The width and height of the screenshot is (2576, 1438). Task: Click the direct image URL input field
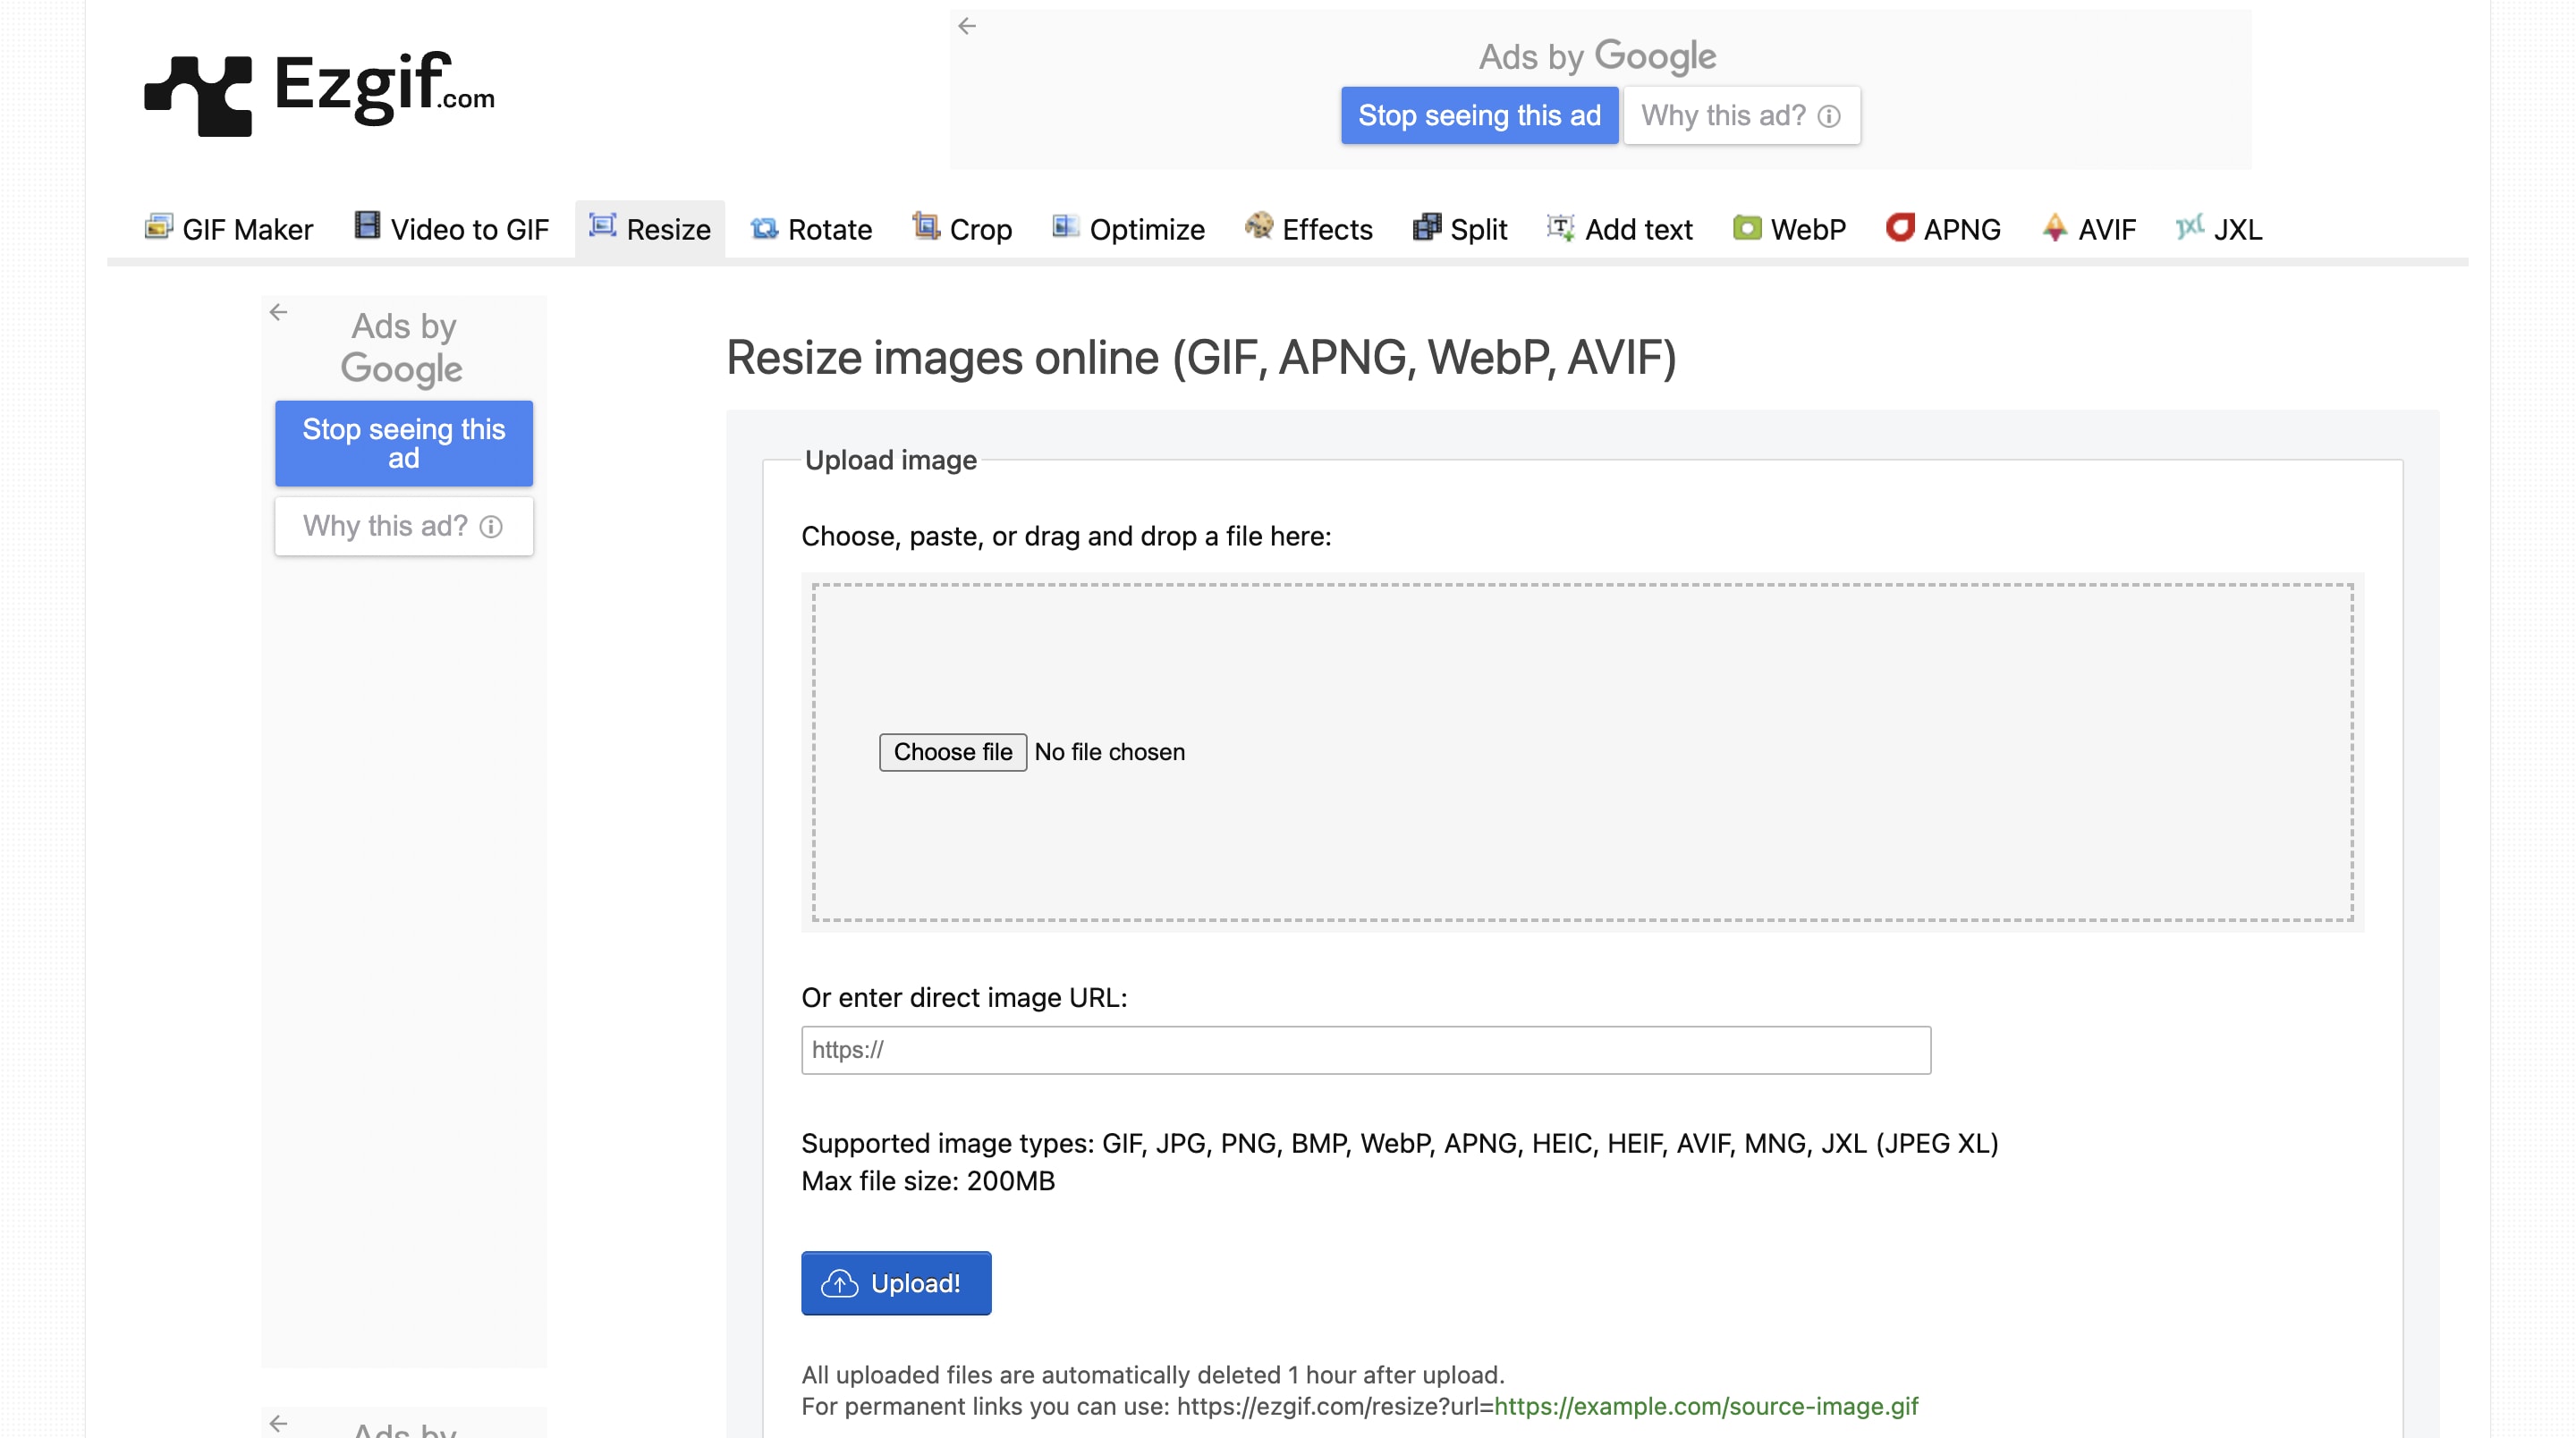click(1365, 1049)
